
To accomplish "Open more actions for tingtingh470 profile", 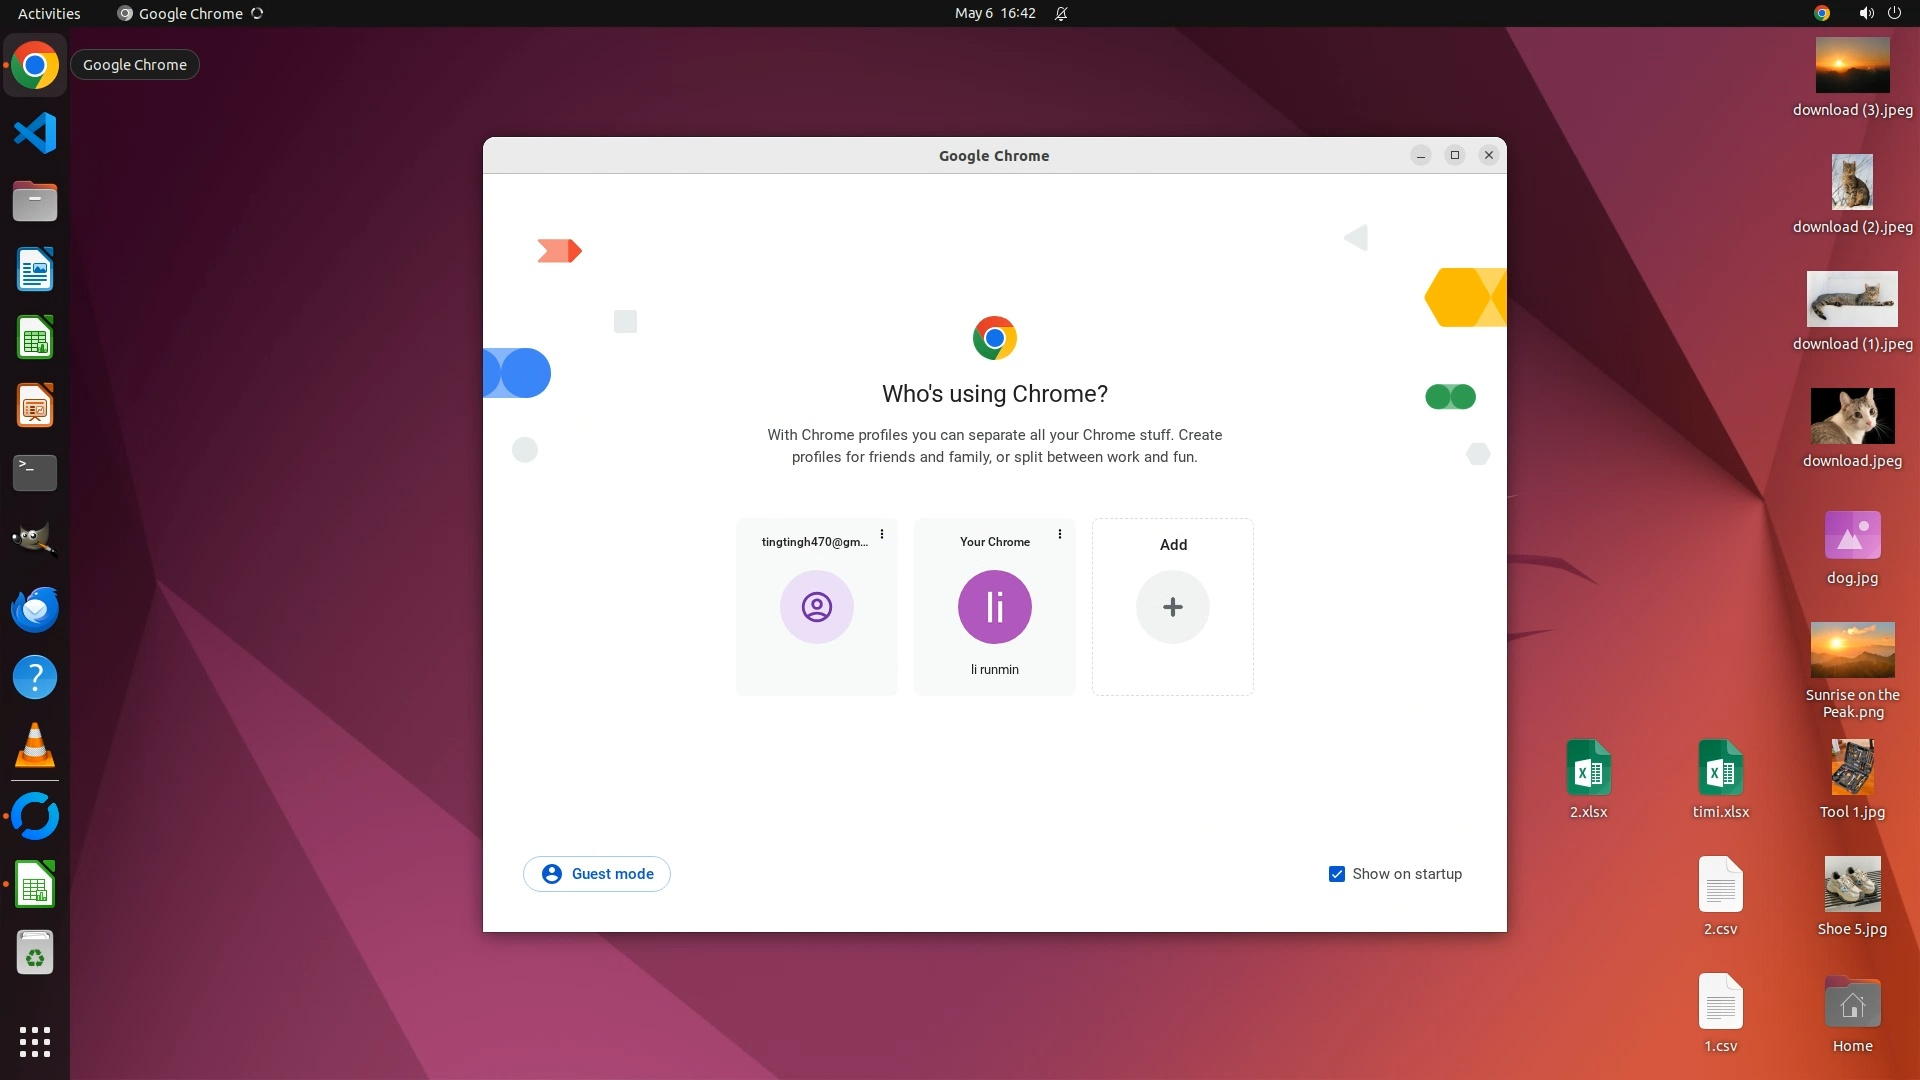I will 881,534.
